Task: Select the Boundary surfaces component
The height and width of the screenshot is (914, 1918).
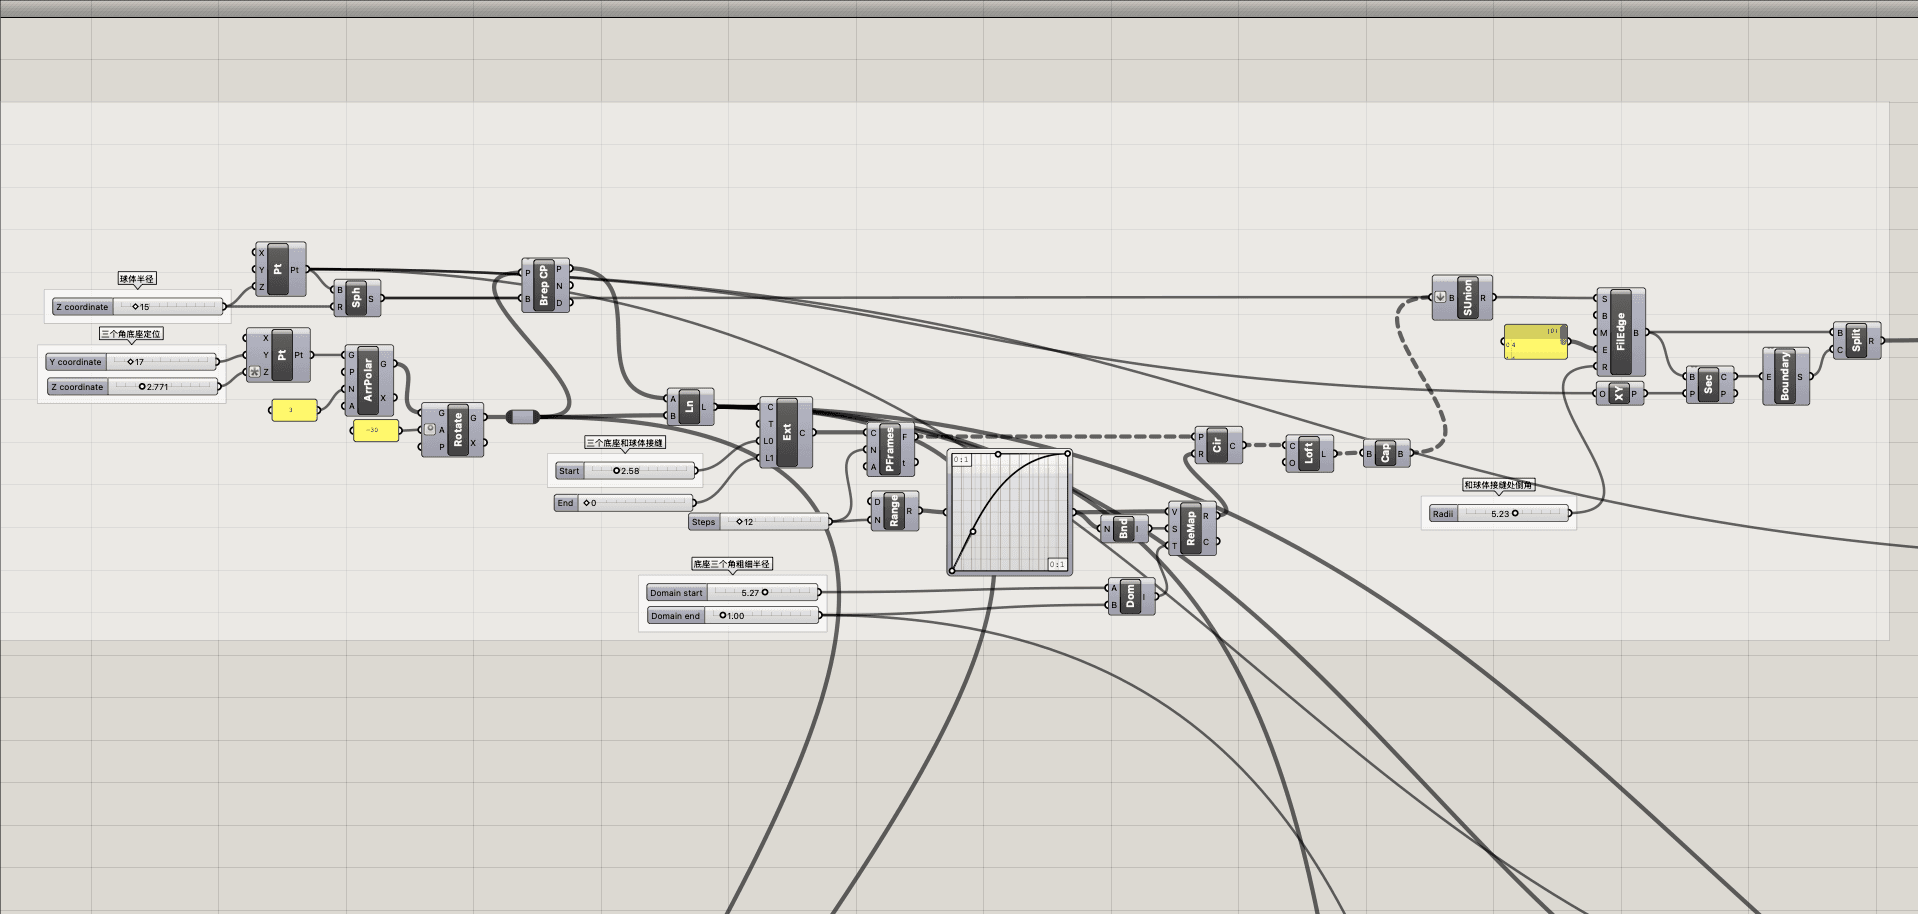Action: pyautogui.click(x=1785, y=376)
